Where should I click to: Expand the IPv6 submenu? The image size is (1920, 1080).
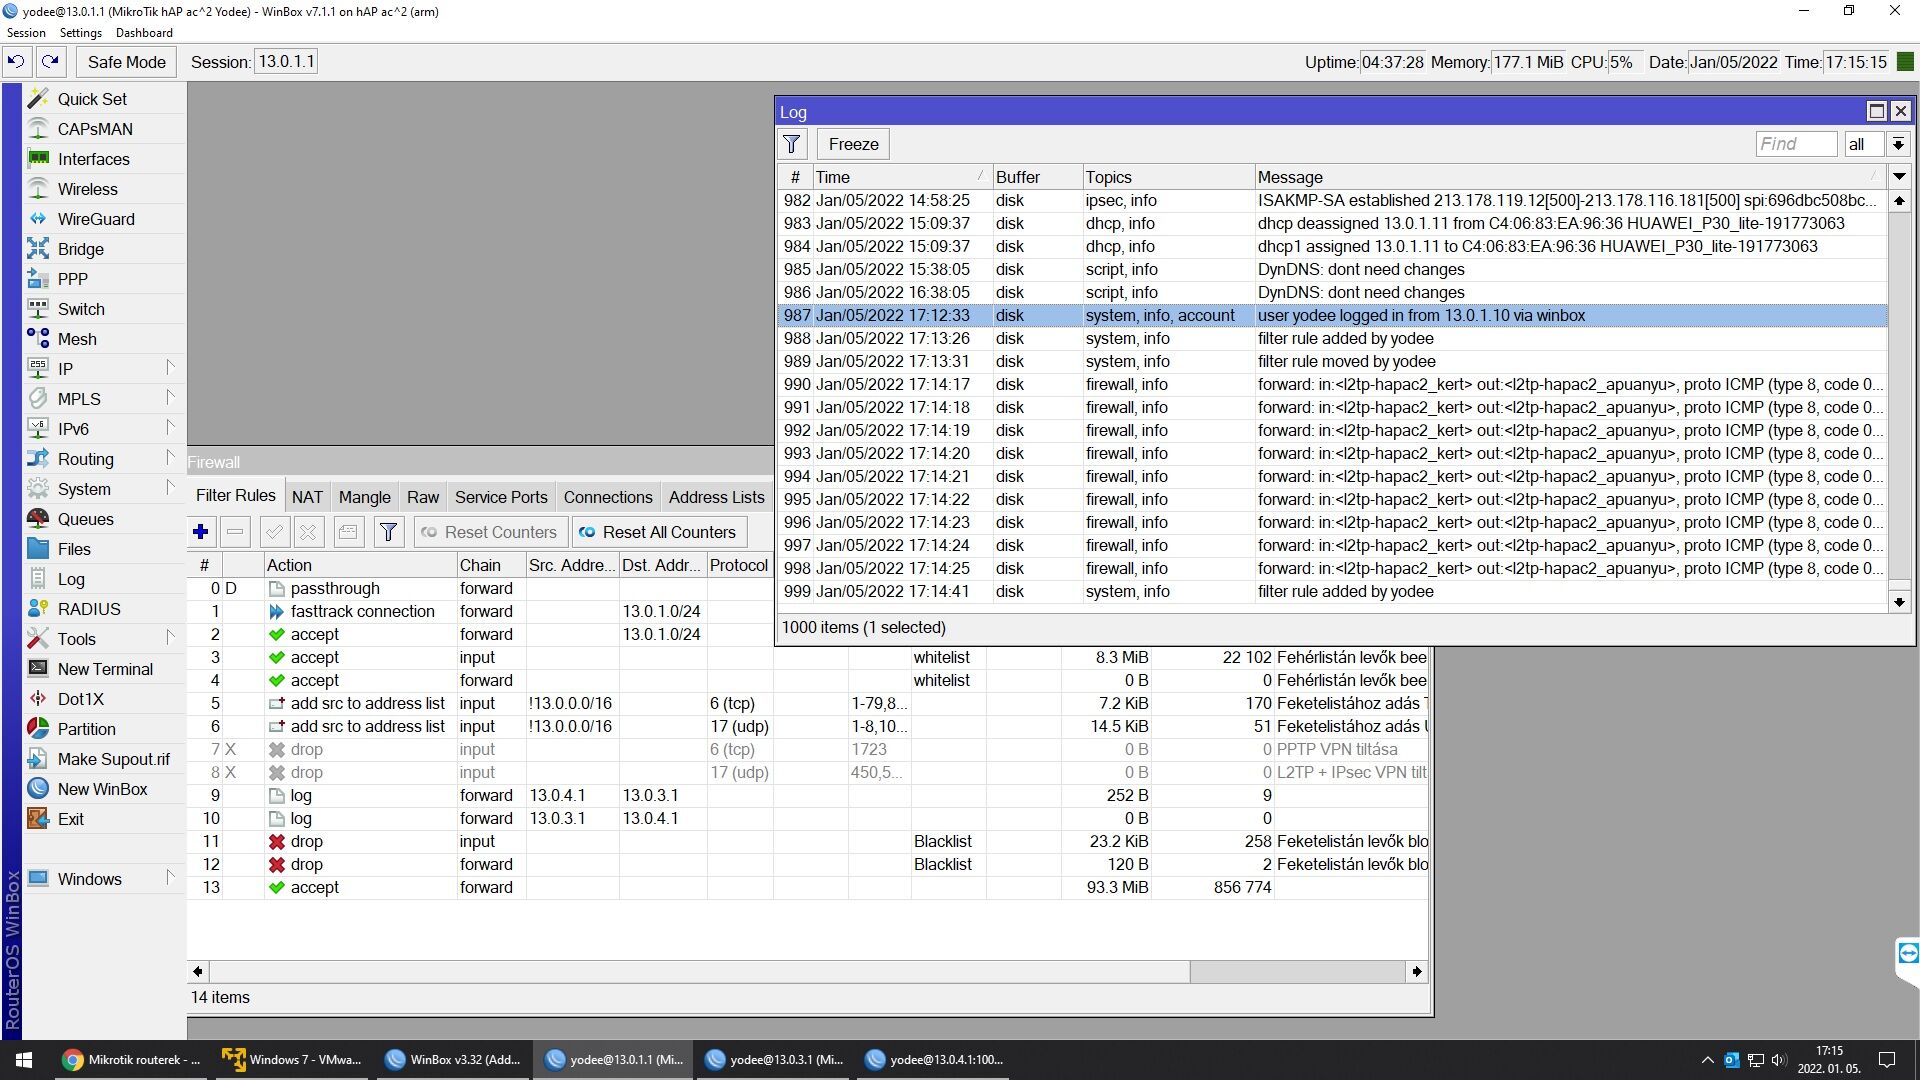pyautogui.click(x=170, y=428)
